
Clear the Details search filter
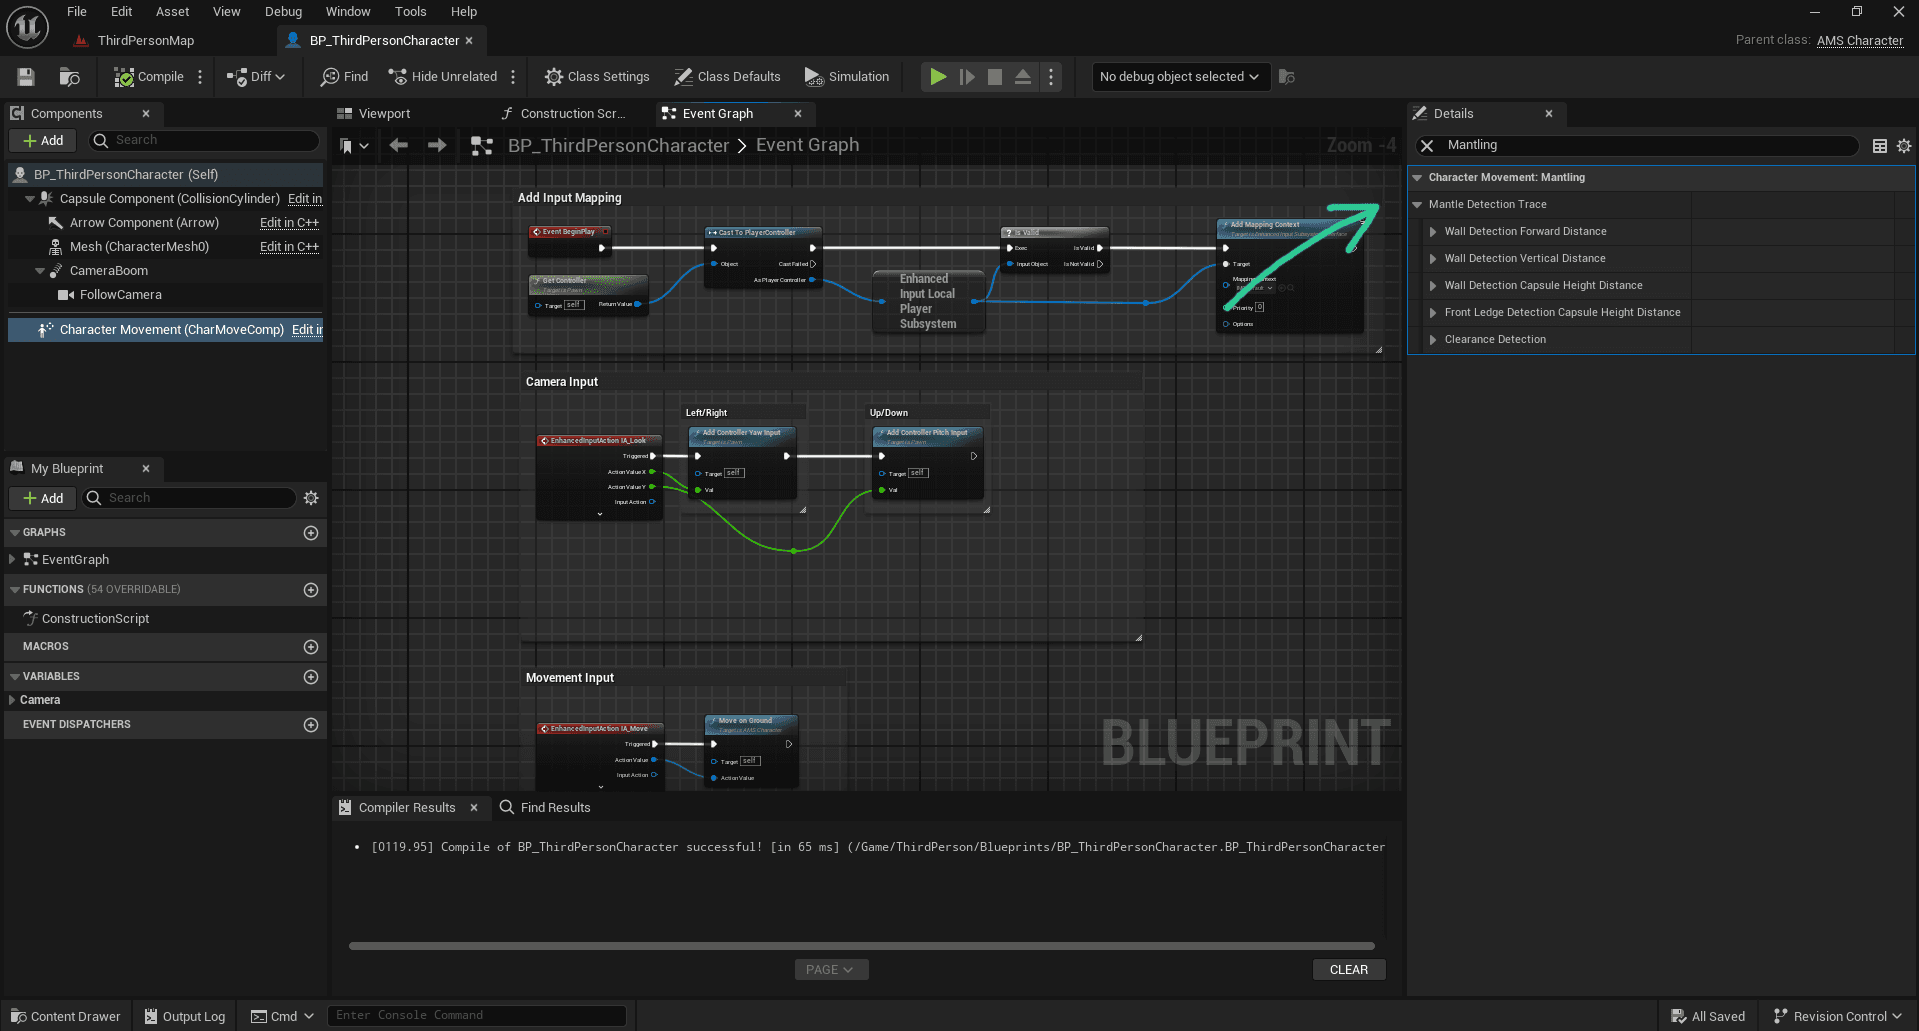pos(1427,146)
